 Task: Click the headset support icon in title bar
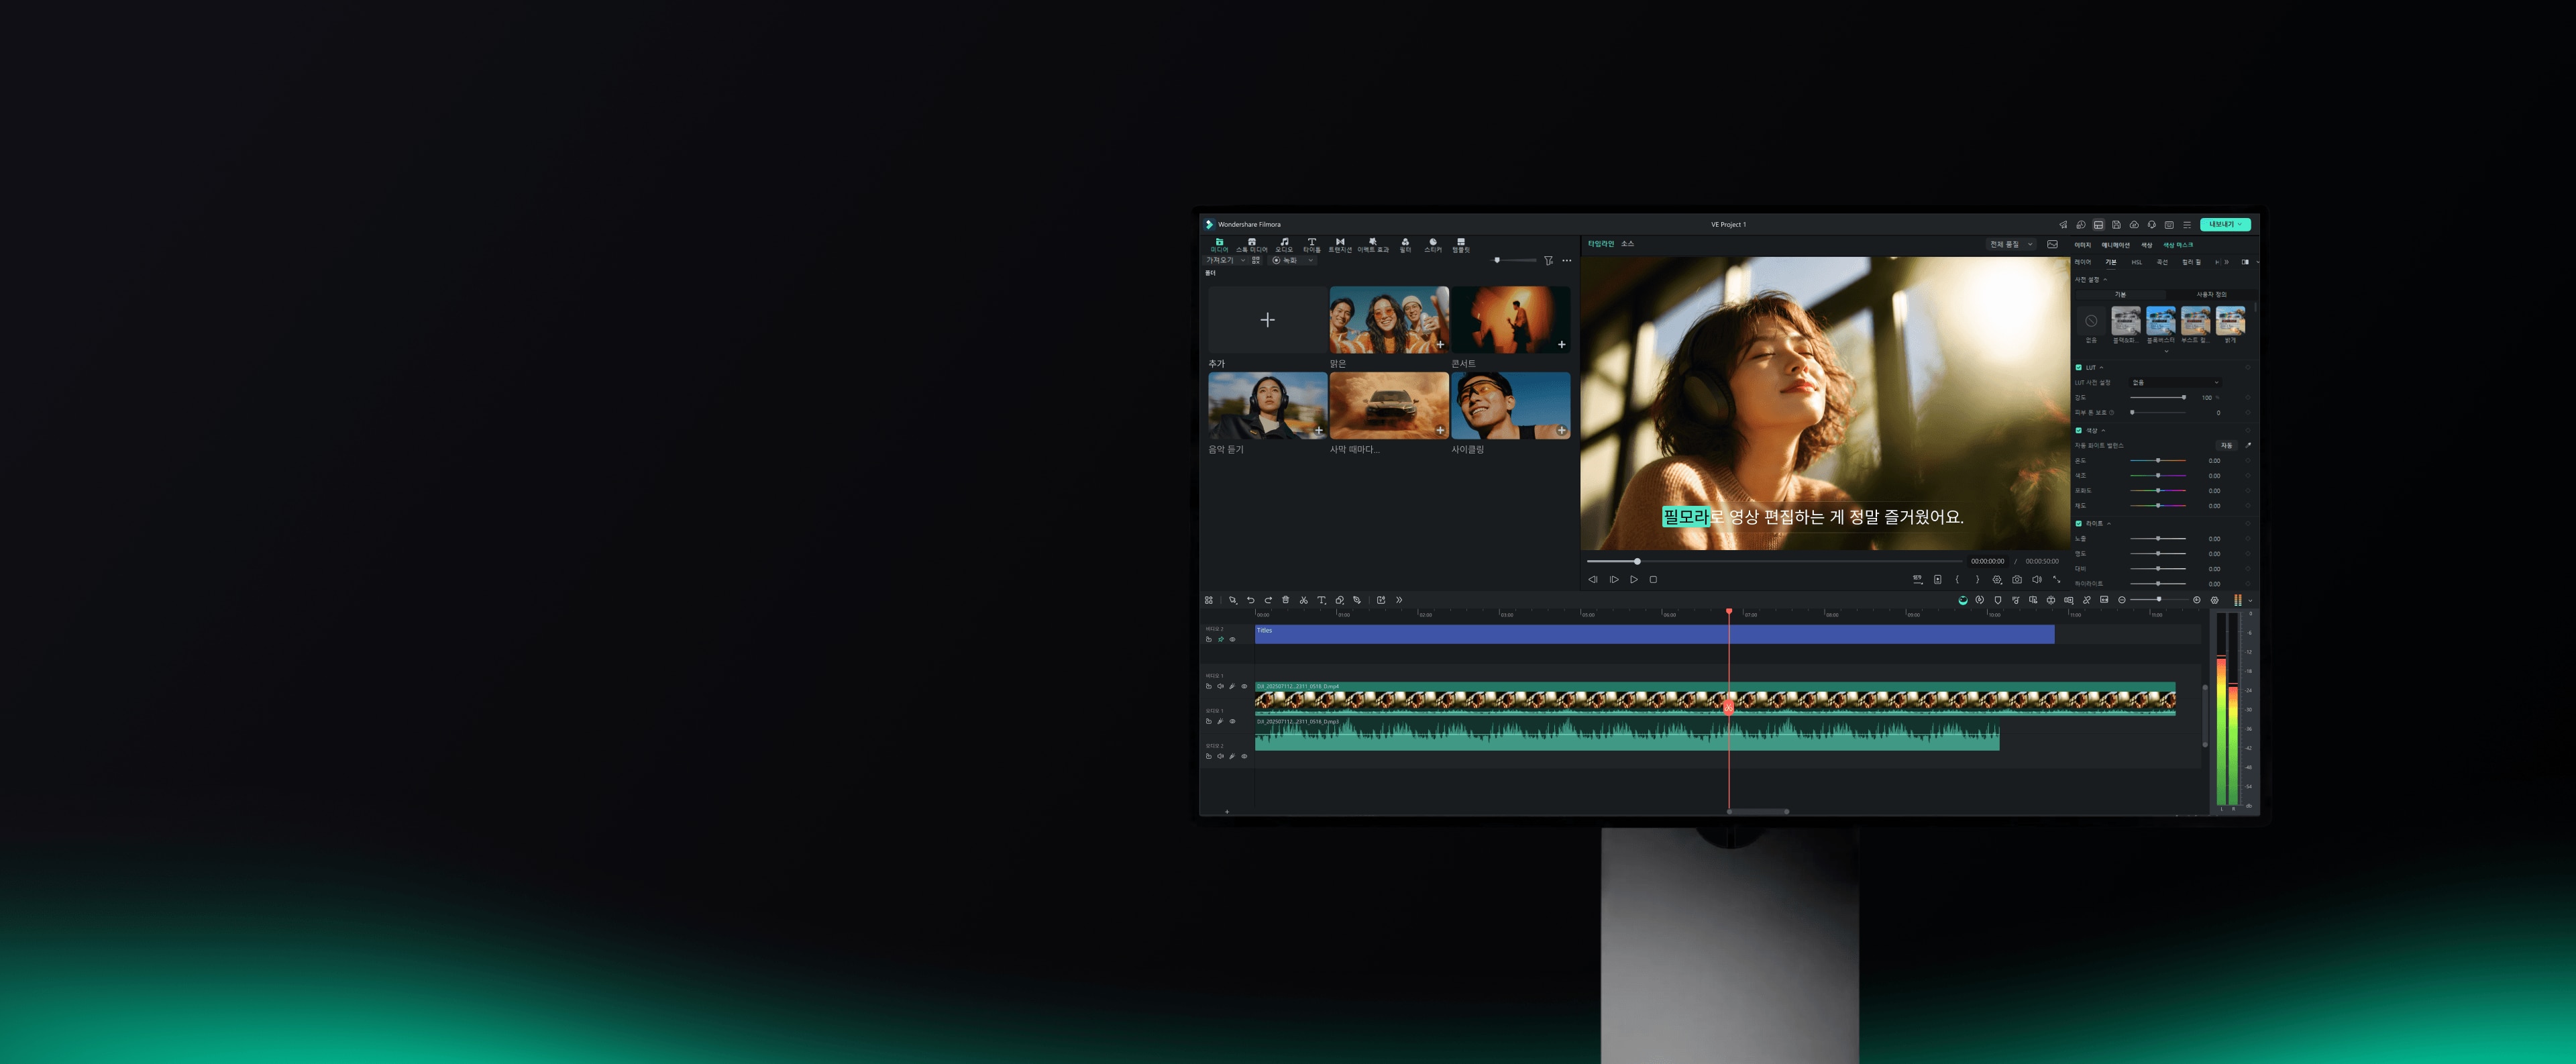click(x=2151, y=224)
